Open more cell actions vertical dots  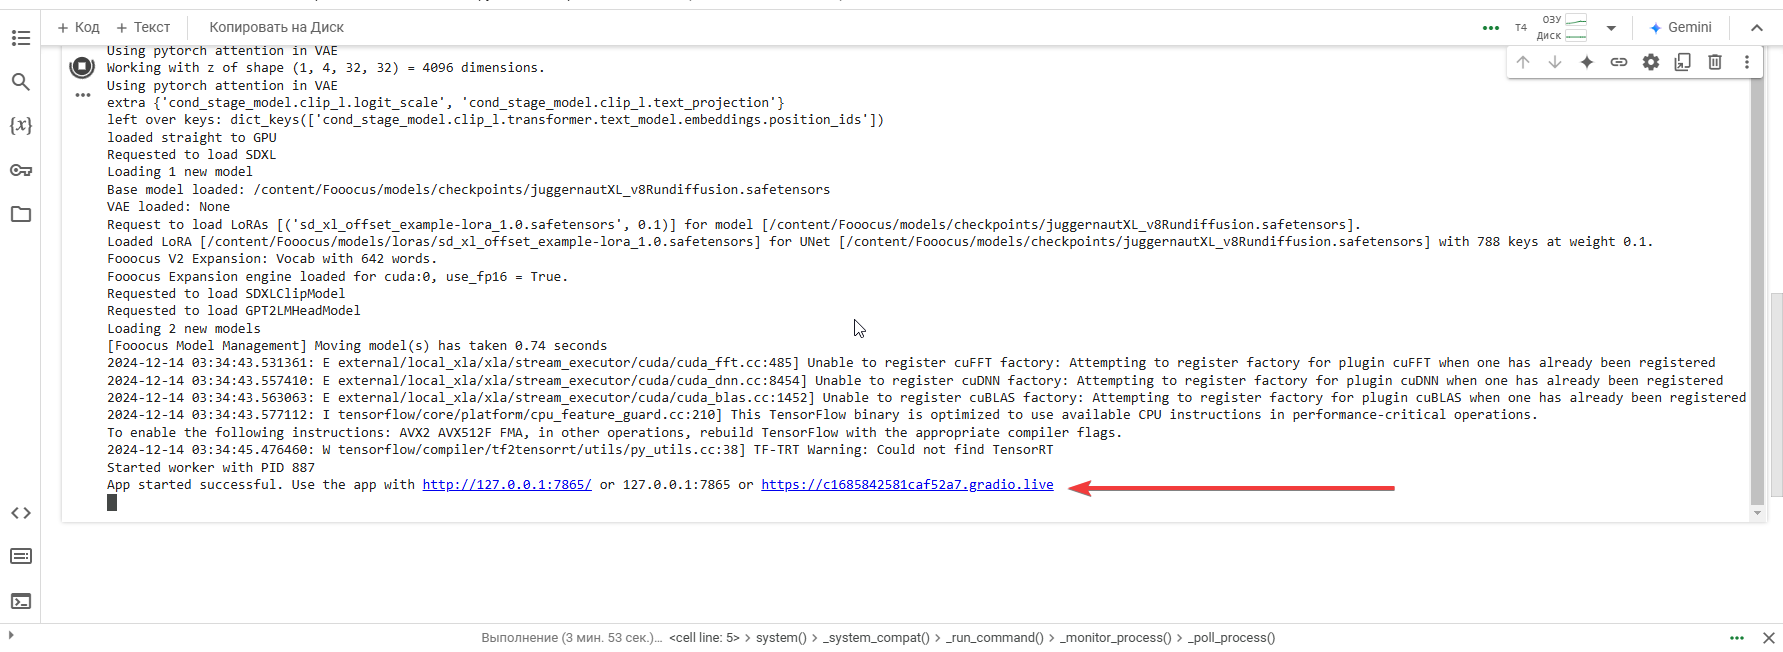1747,62
